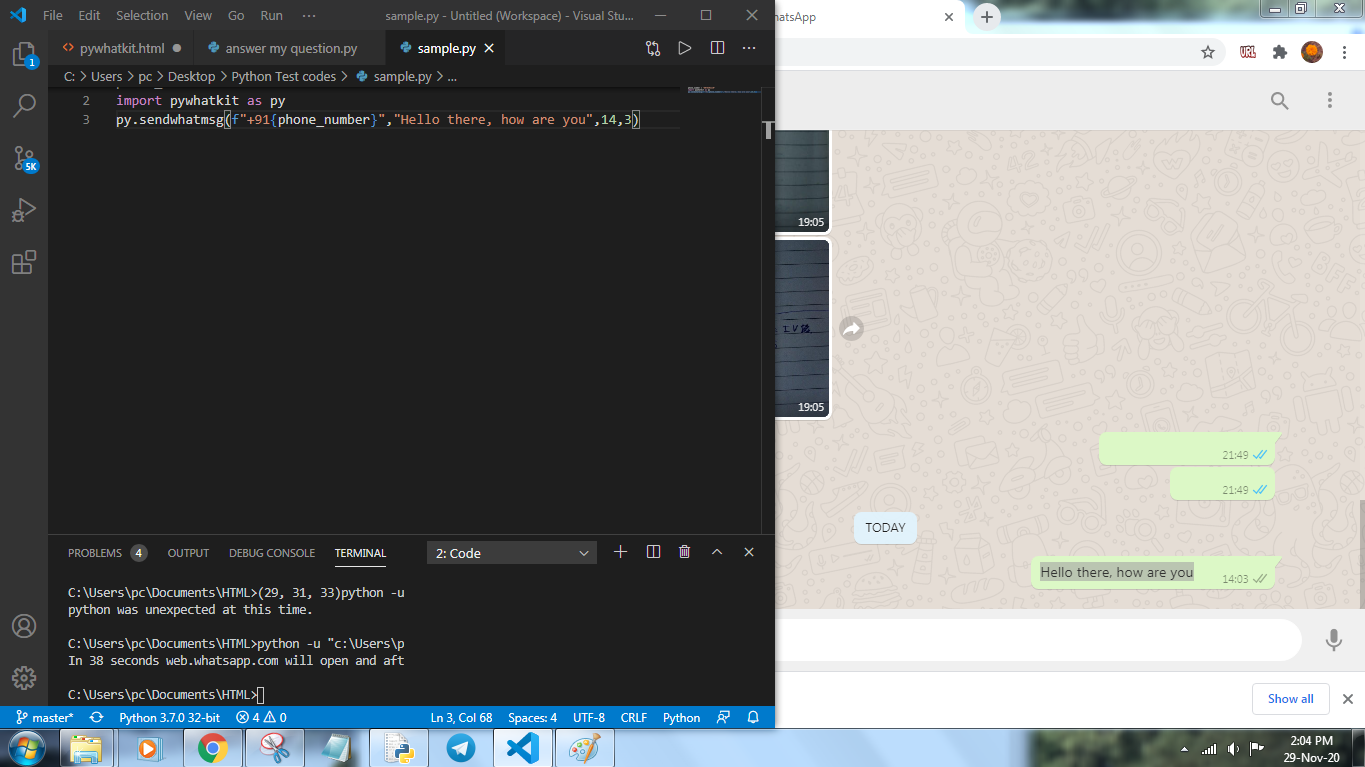
Task: Open the Manage gear menu
Action: (24, 677)
